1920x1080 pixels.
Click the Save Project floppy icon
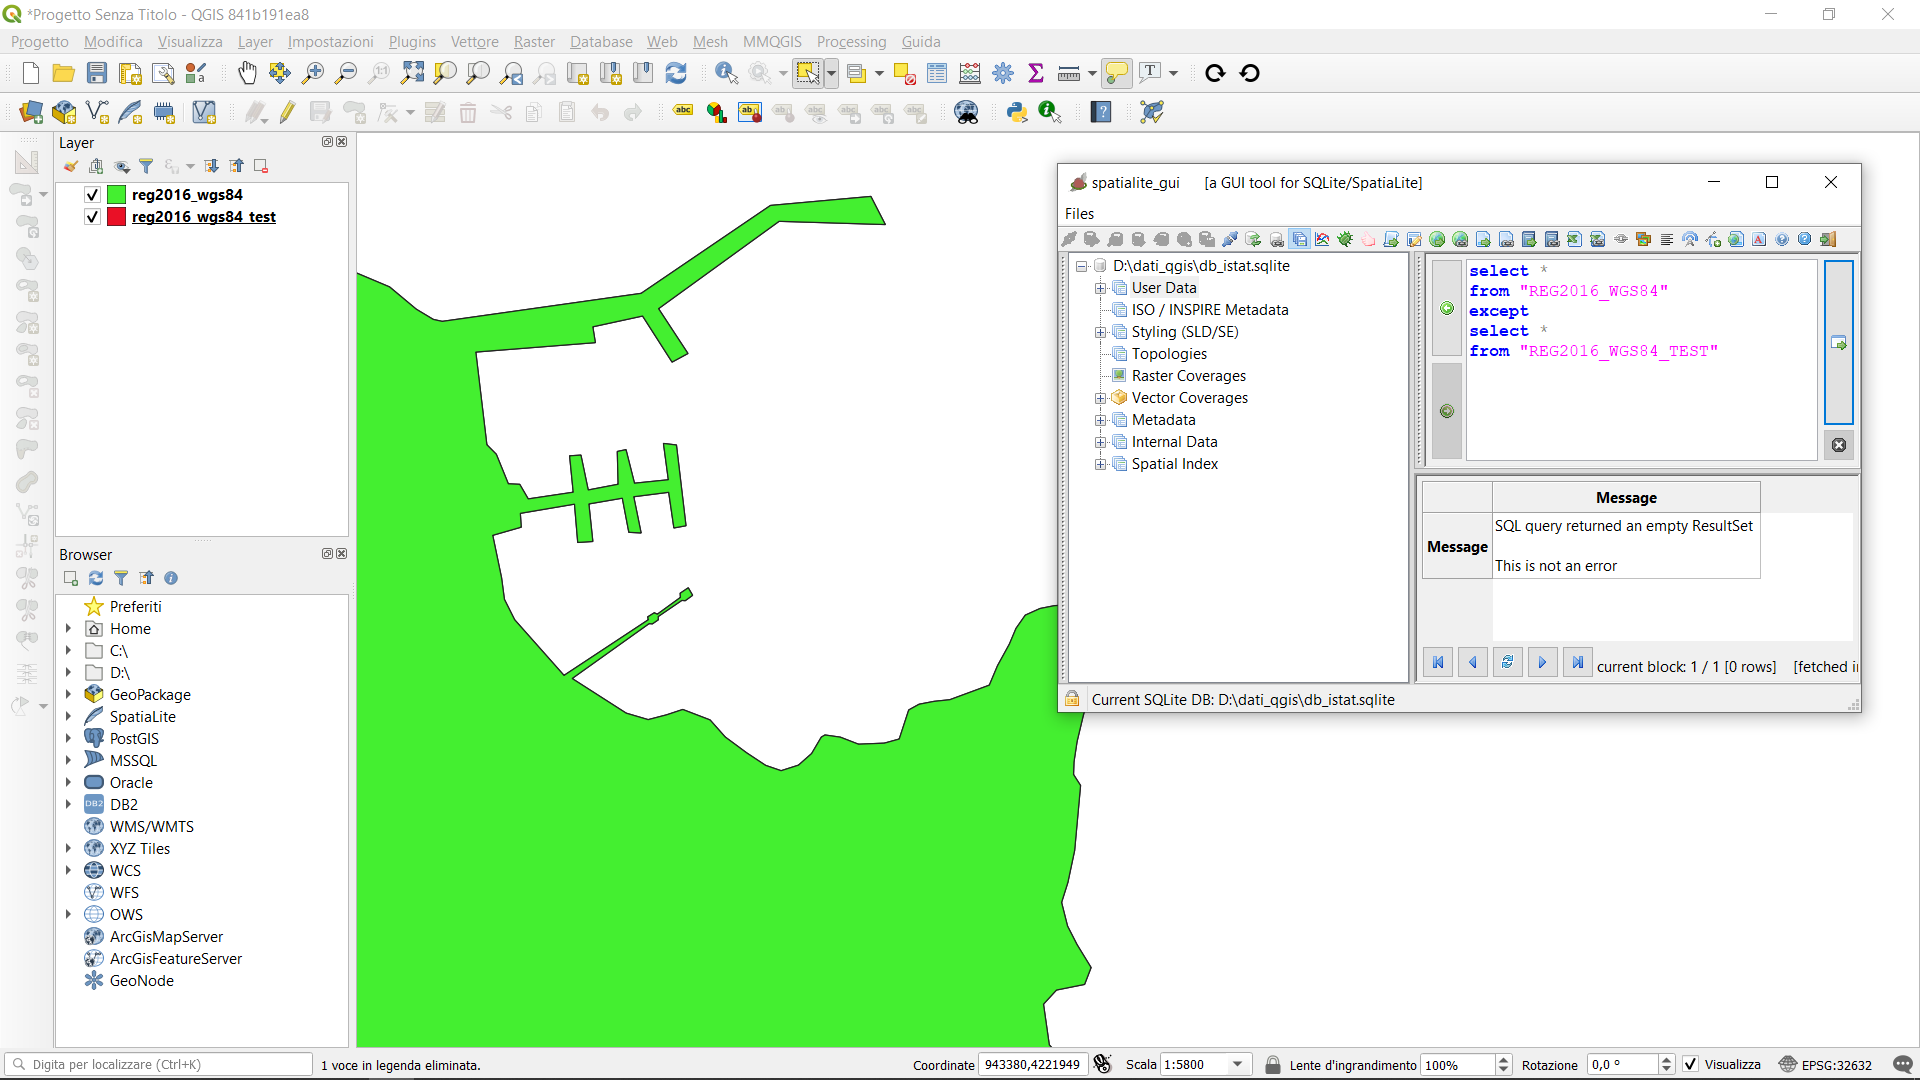click(96, 73)
